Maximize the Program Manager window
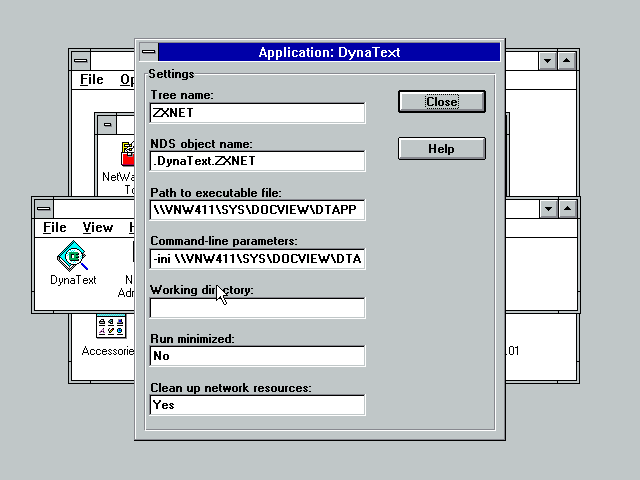The height and width of the screenshot is (480, 640). [567, 61]
